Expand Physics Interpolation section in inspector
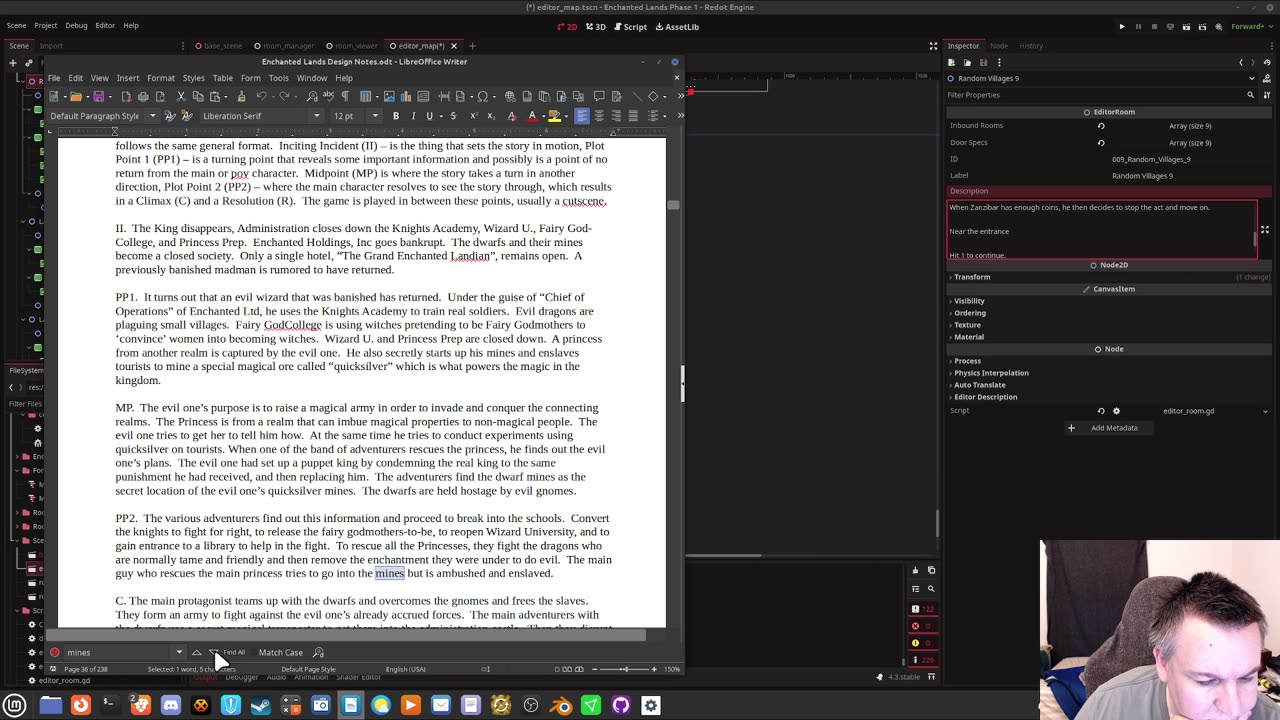Viewport: 1280px width, 720px height. (989, 373)
